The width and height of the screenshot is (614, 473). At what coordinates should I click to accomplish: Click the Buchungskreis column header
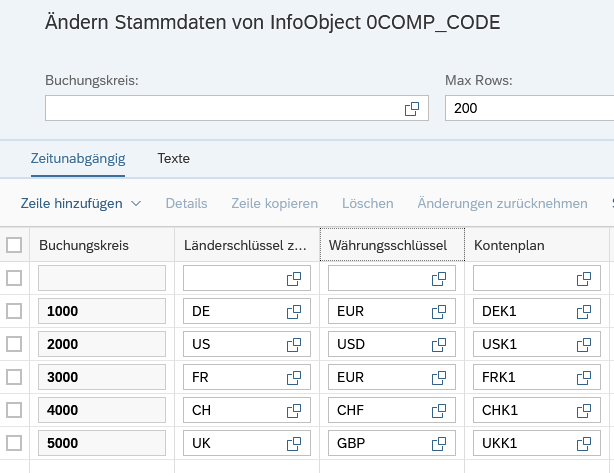coord(102,245)
